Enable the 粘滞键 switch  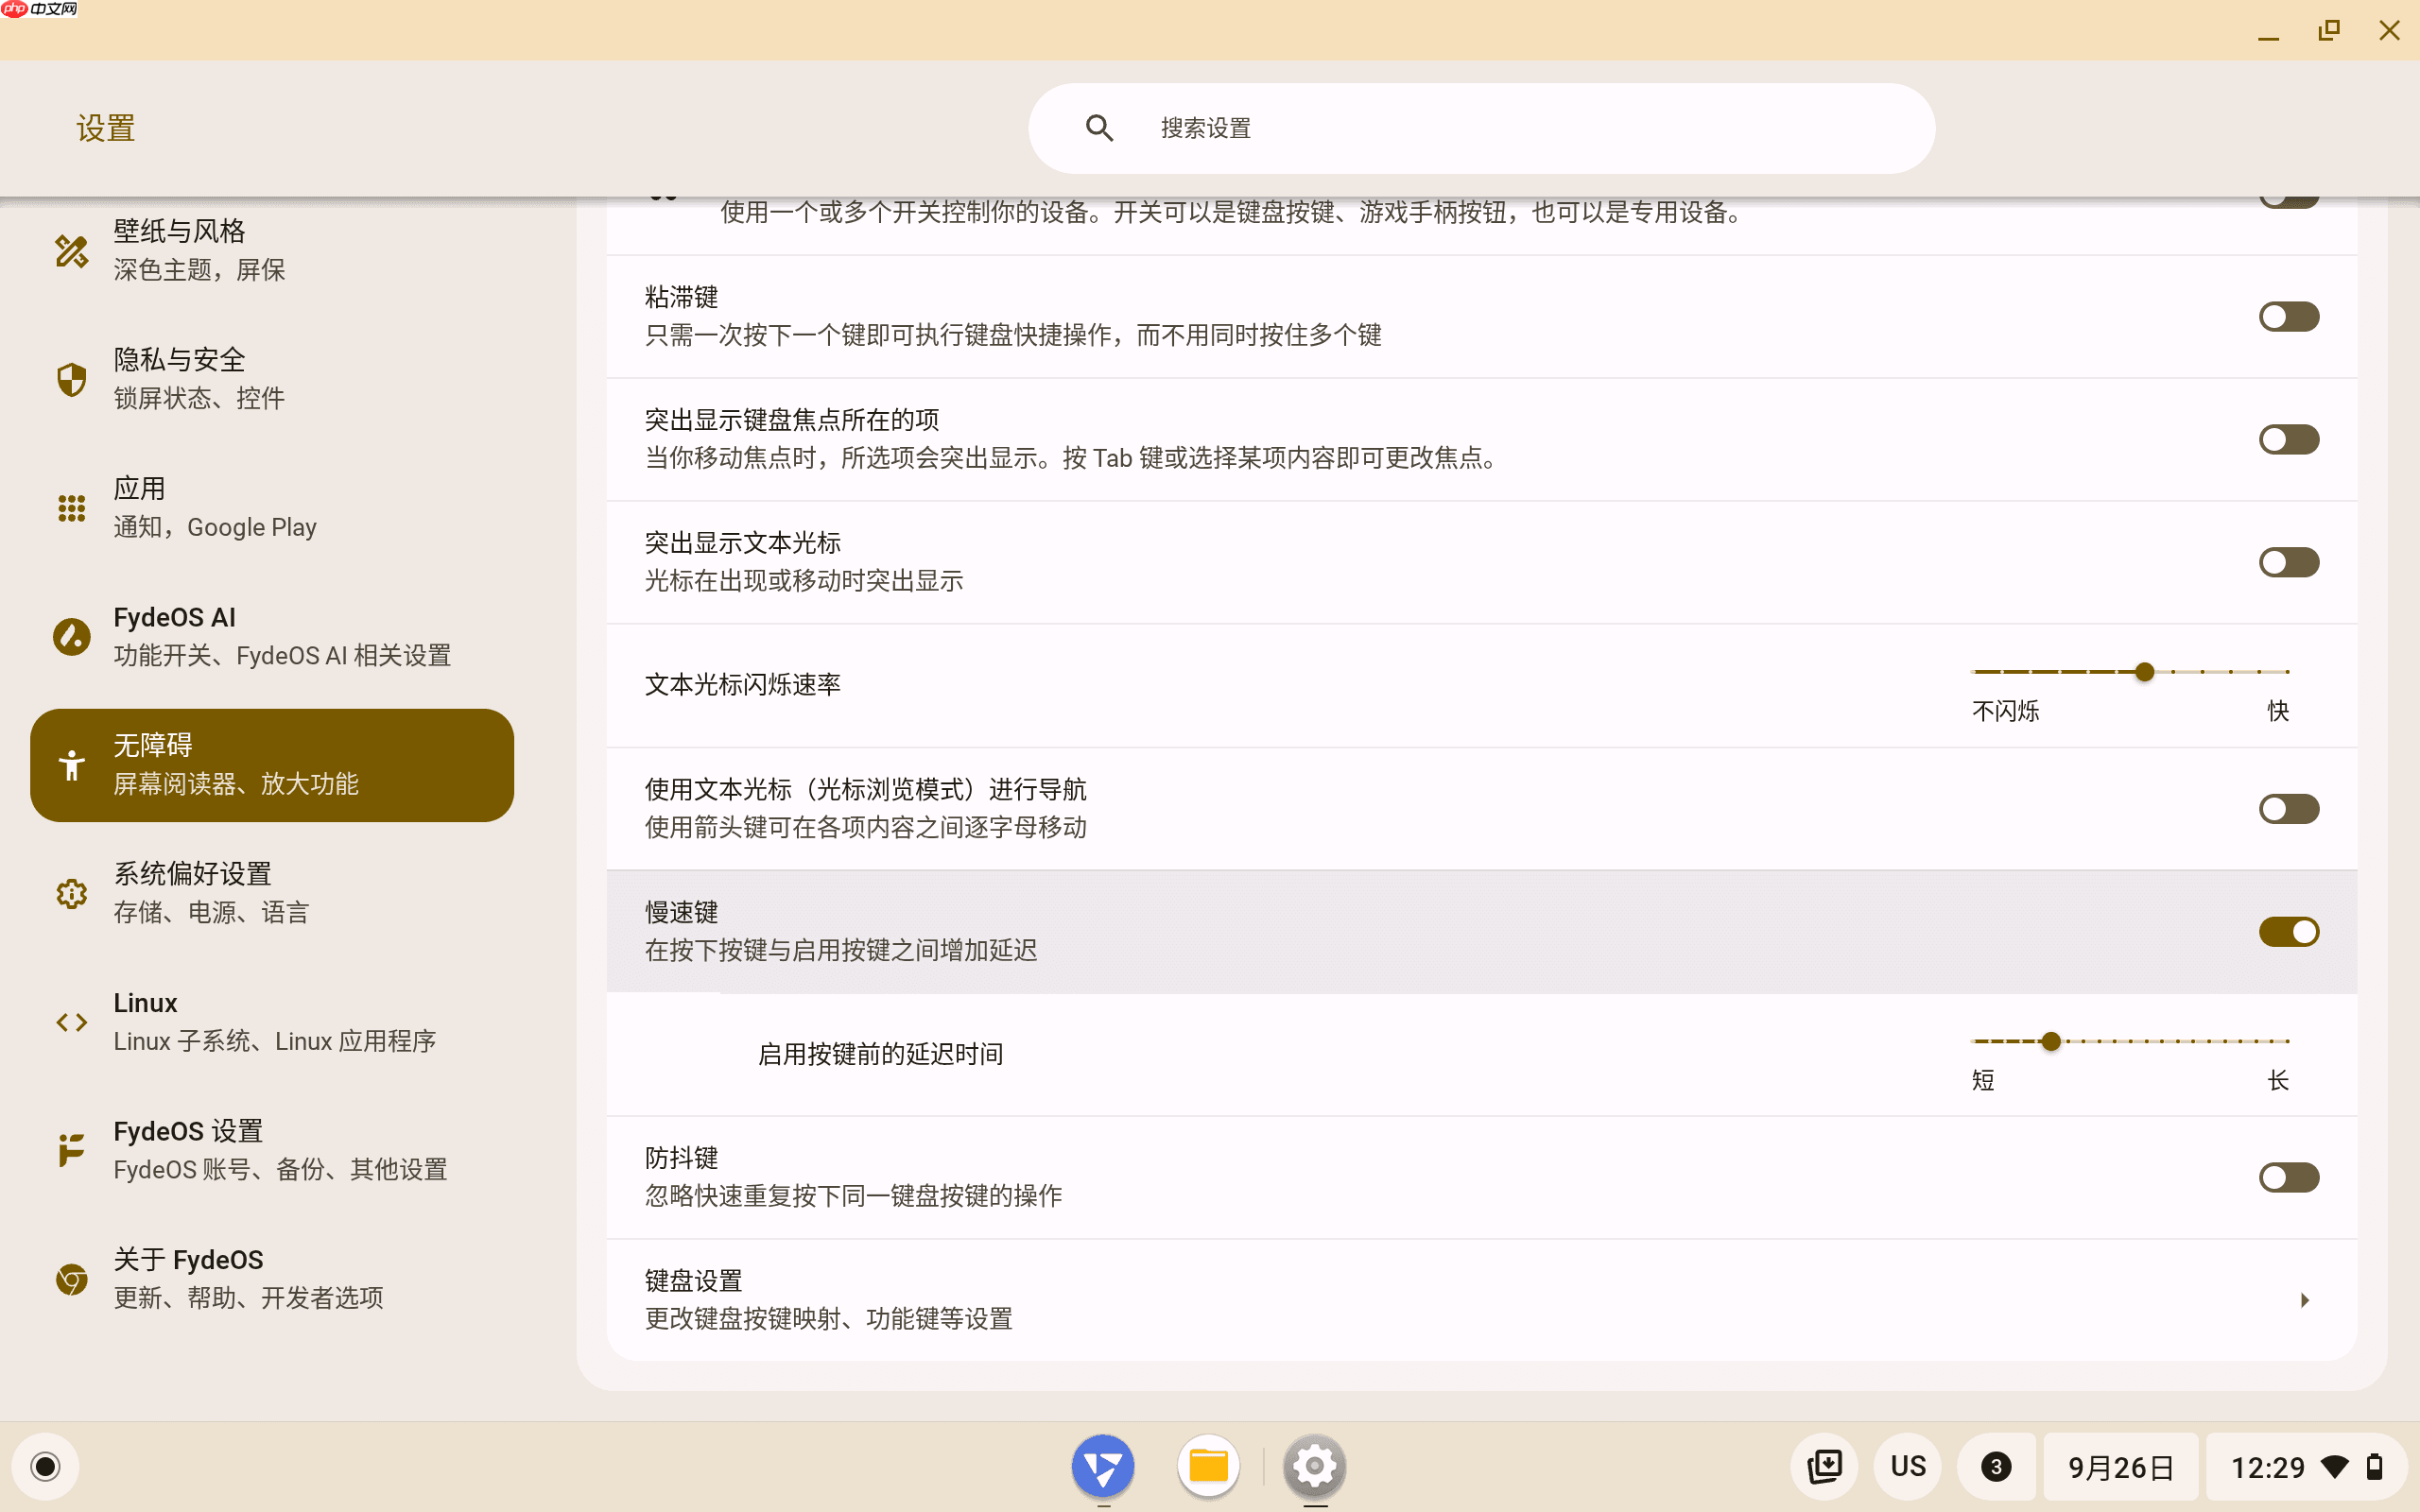coord(2290,316)
